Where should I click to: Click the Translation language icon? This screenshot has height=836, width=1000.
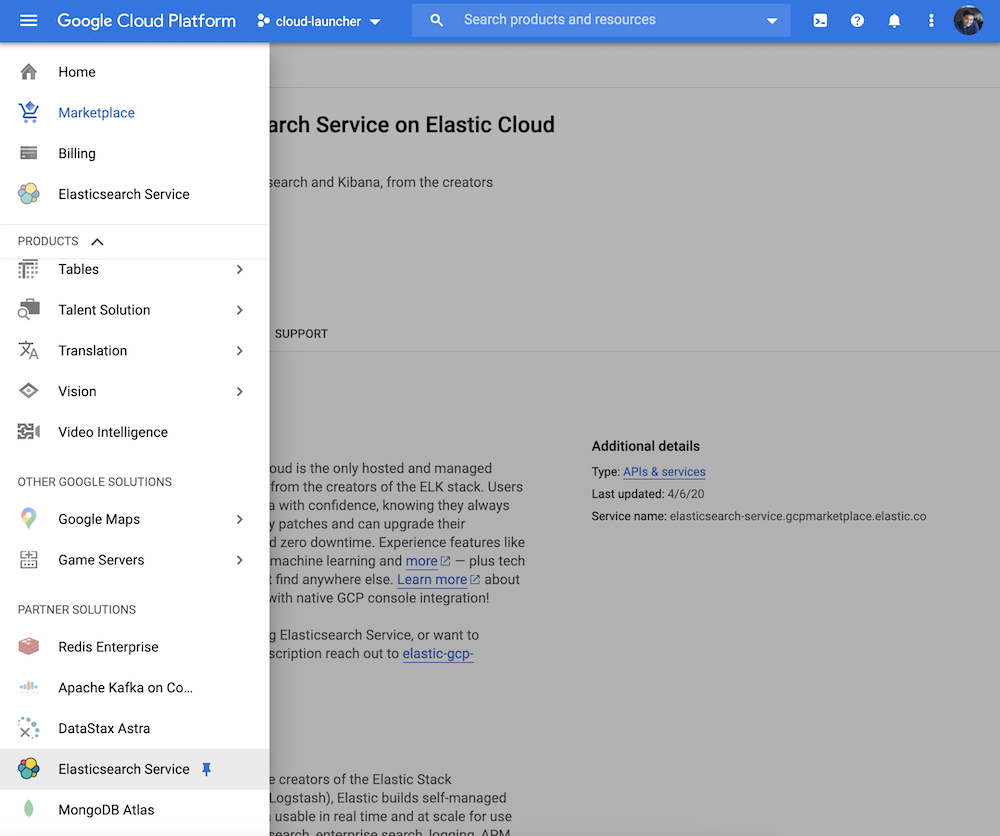tap(29, 351)
